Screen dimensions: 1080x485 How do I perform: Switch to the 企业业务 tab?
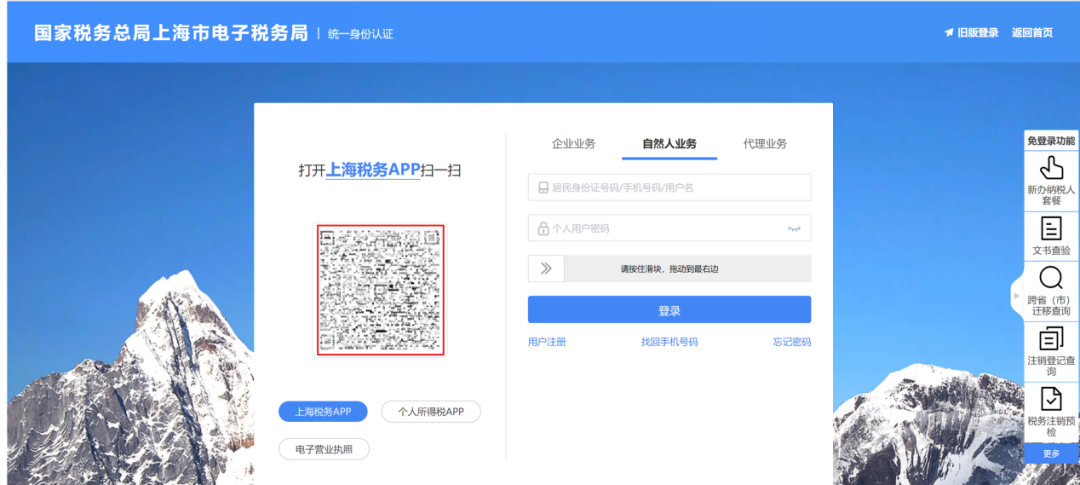pos(573,144)
